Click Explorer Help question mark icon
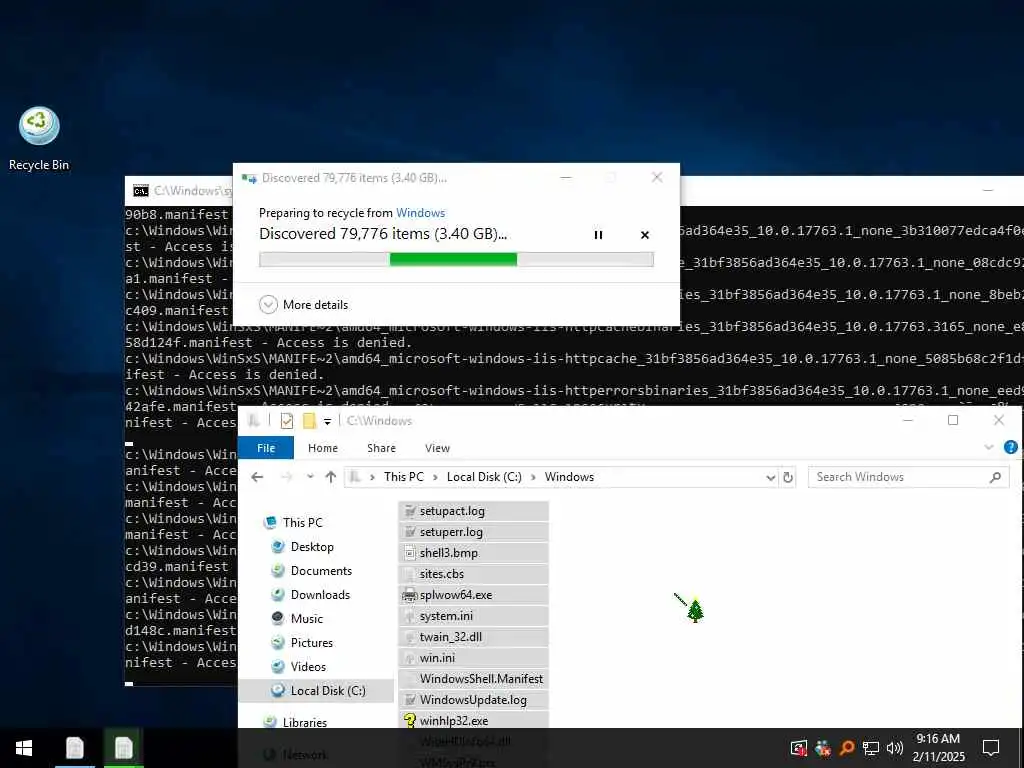Image resolution: width=1024 pixels, height=768 pixels. (1010, 447)
